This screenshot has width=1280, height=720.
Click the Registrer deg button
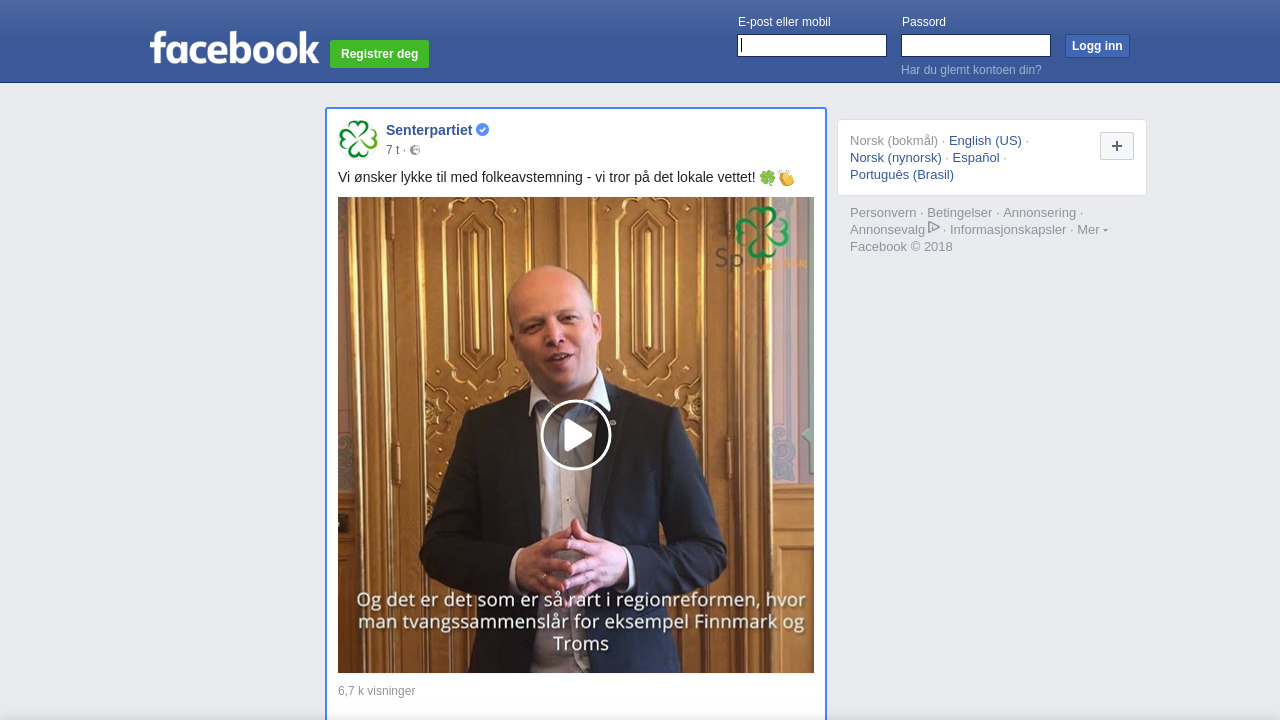coord(380,54)
